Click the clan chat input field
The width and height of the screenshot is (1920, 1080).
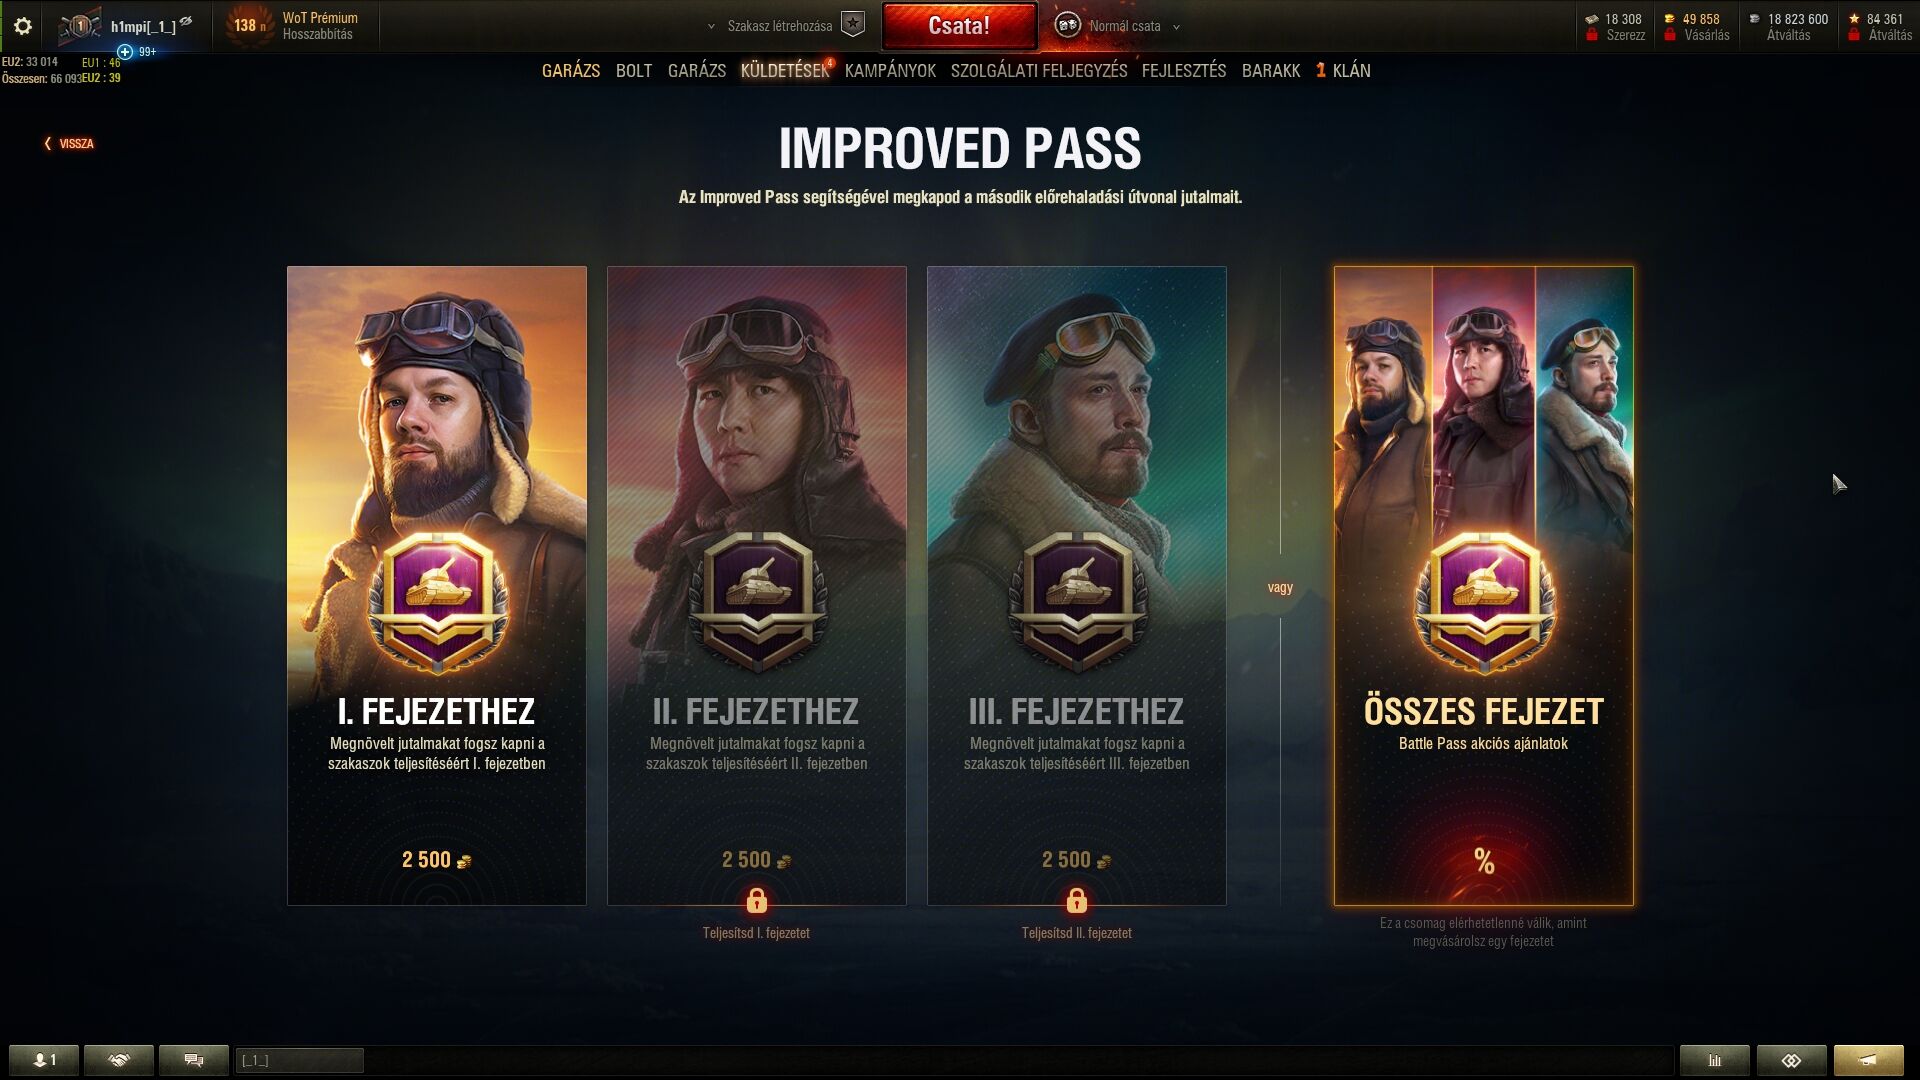[x=299, y=1060]
